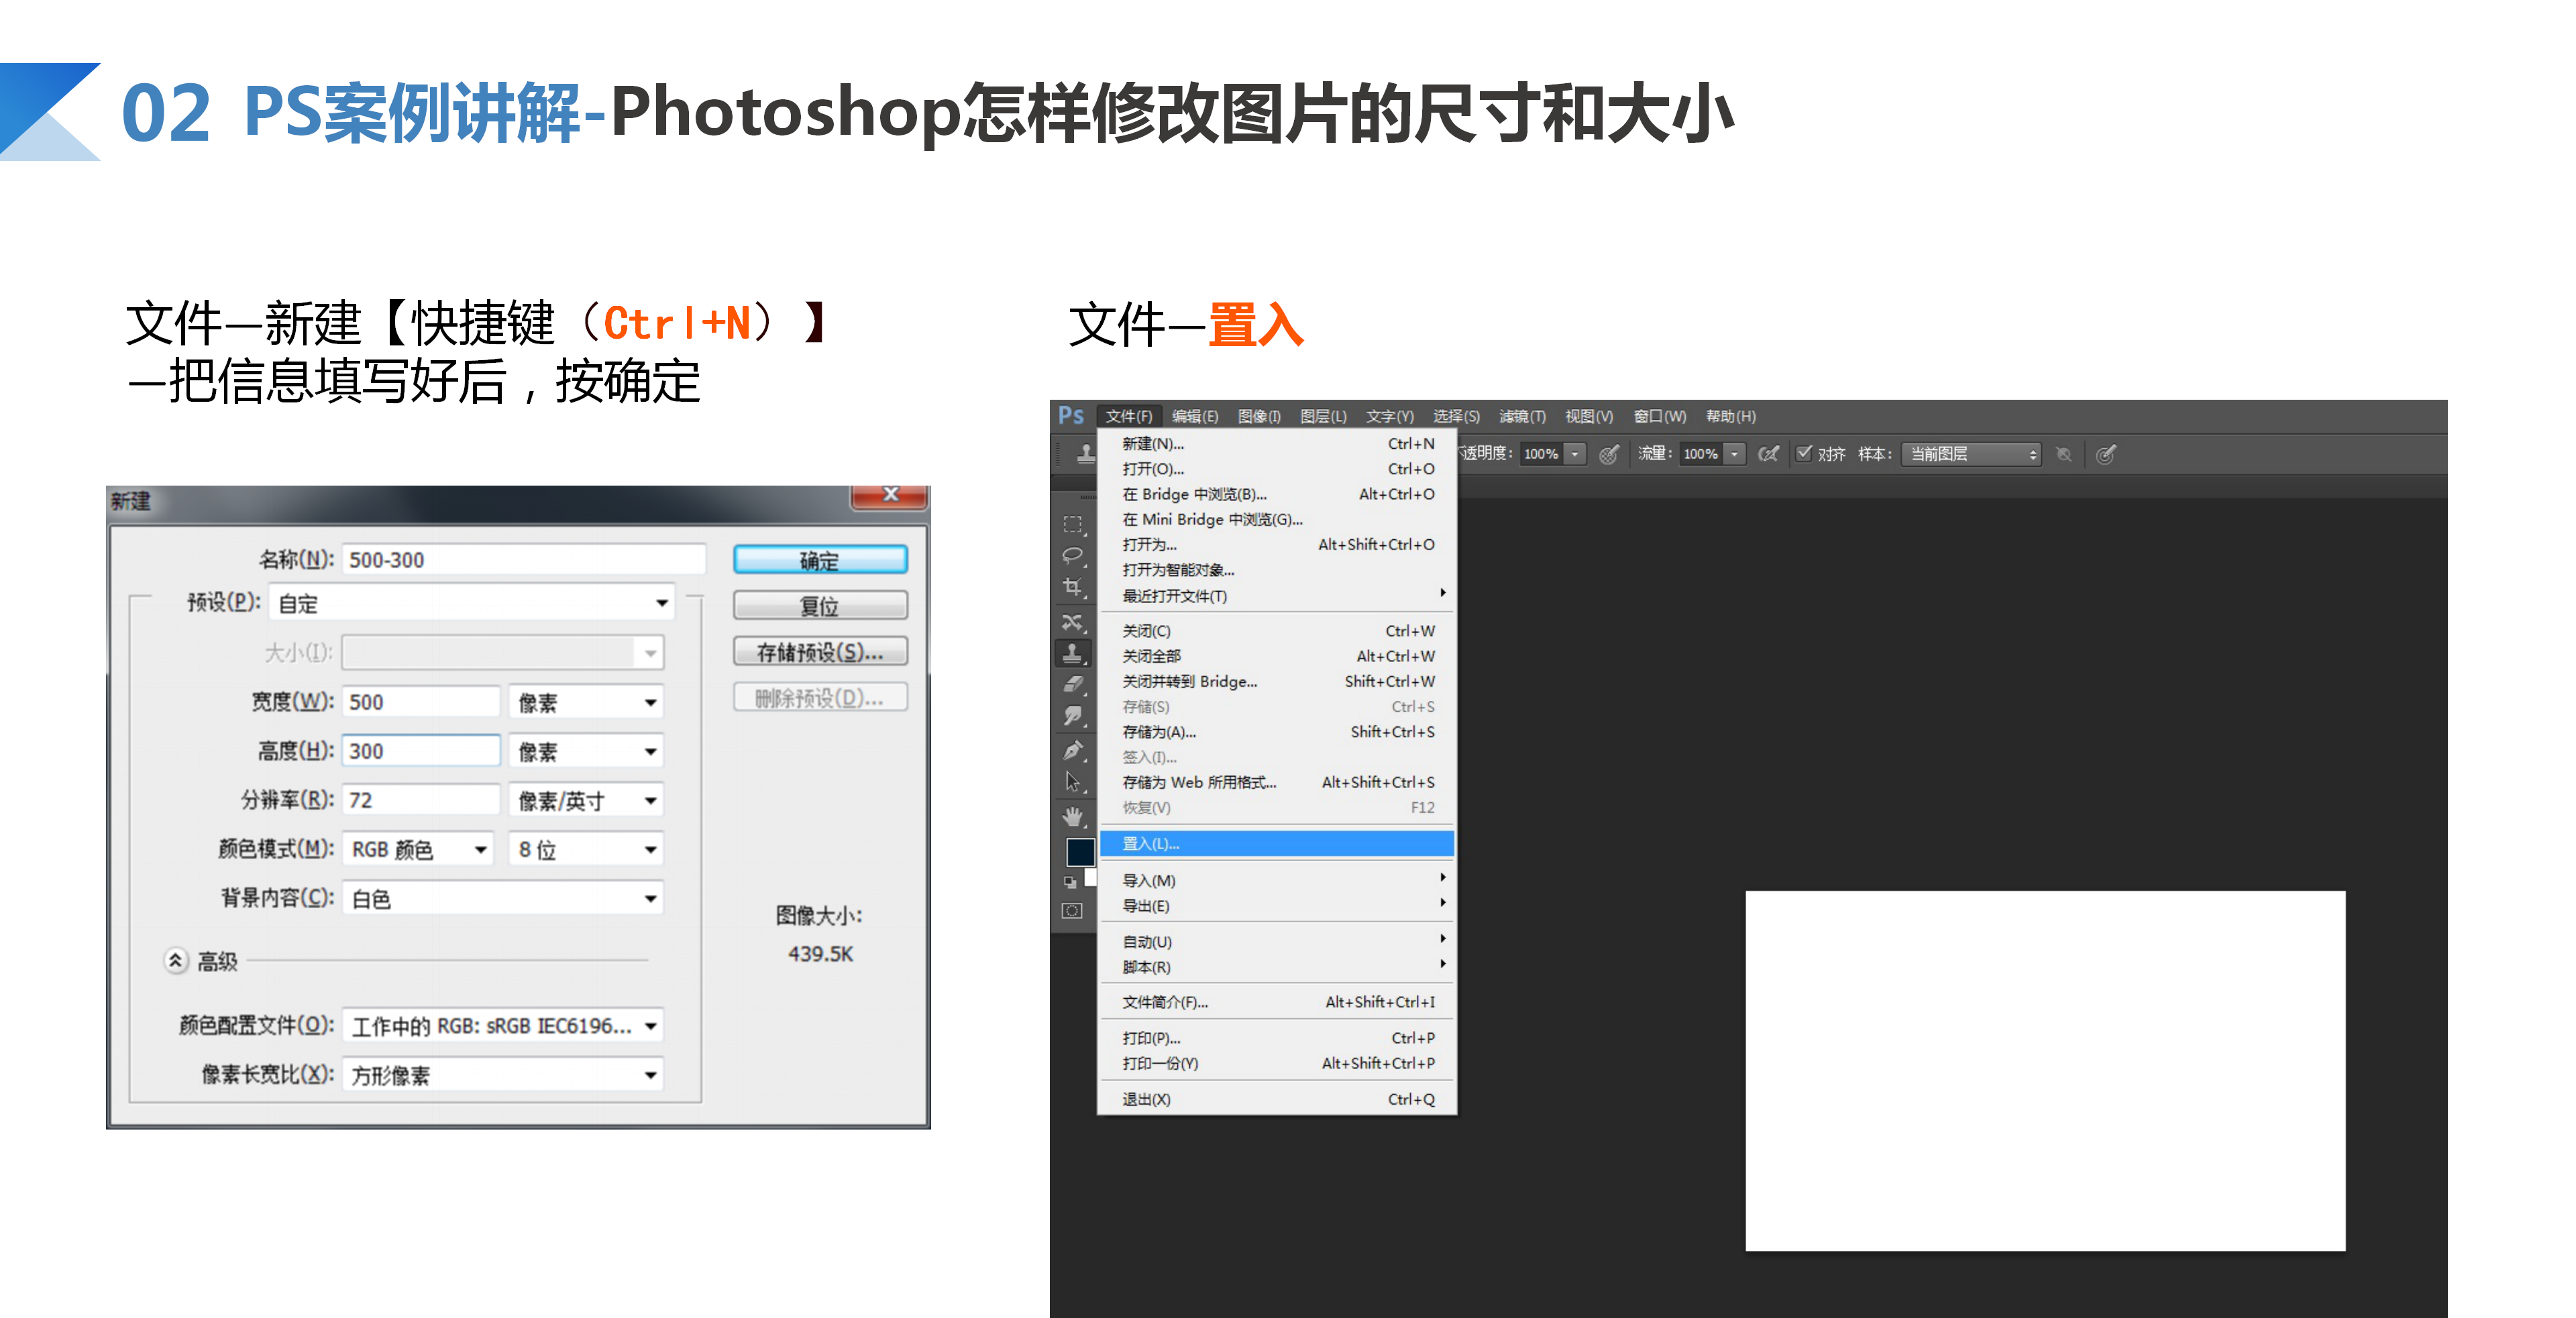Image resolution: width=2576 pixels, height=1318 pixels.
Task: Toggle tablet pressure for size icon
Action: point(2106,455)
